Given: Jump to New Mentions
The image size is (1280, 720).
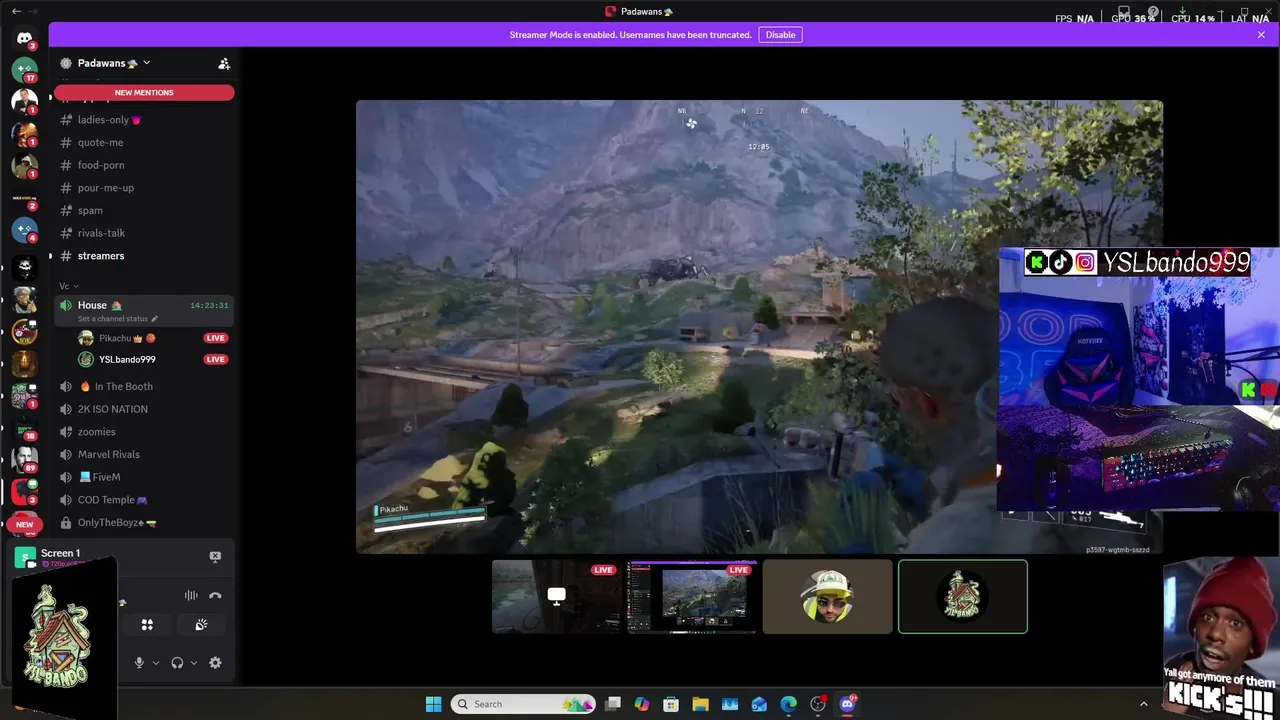Looking at the screenshot, I should 144,92.
